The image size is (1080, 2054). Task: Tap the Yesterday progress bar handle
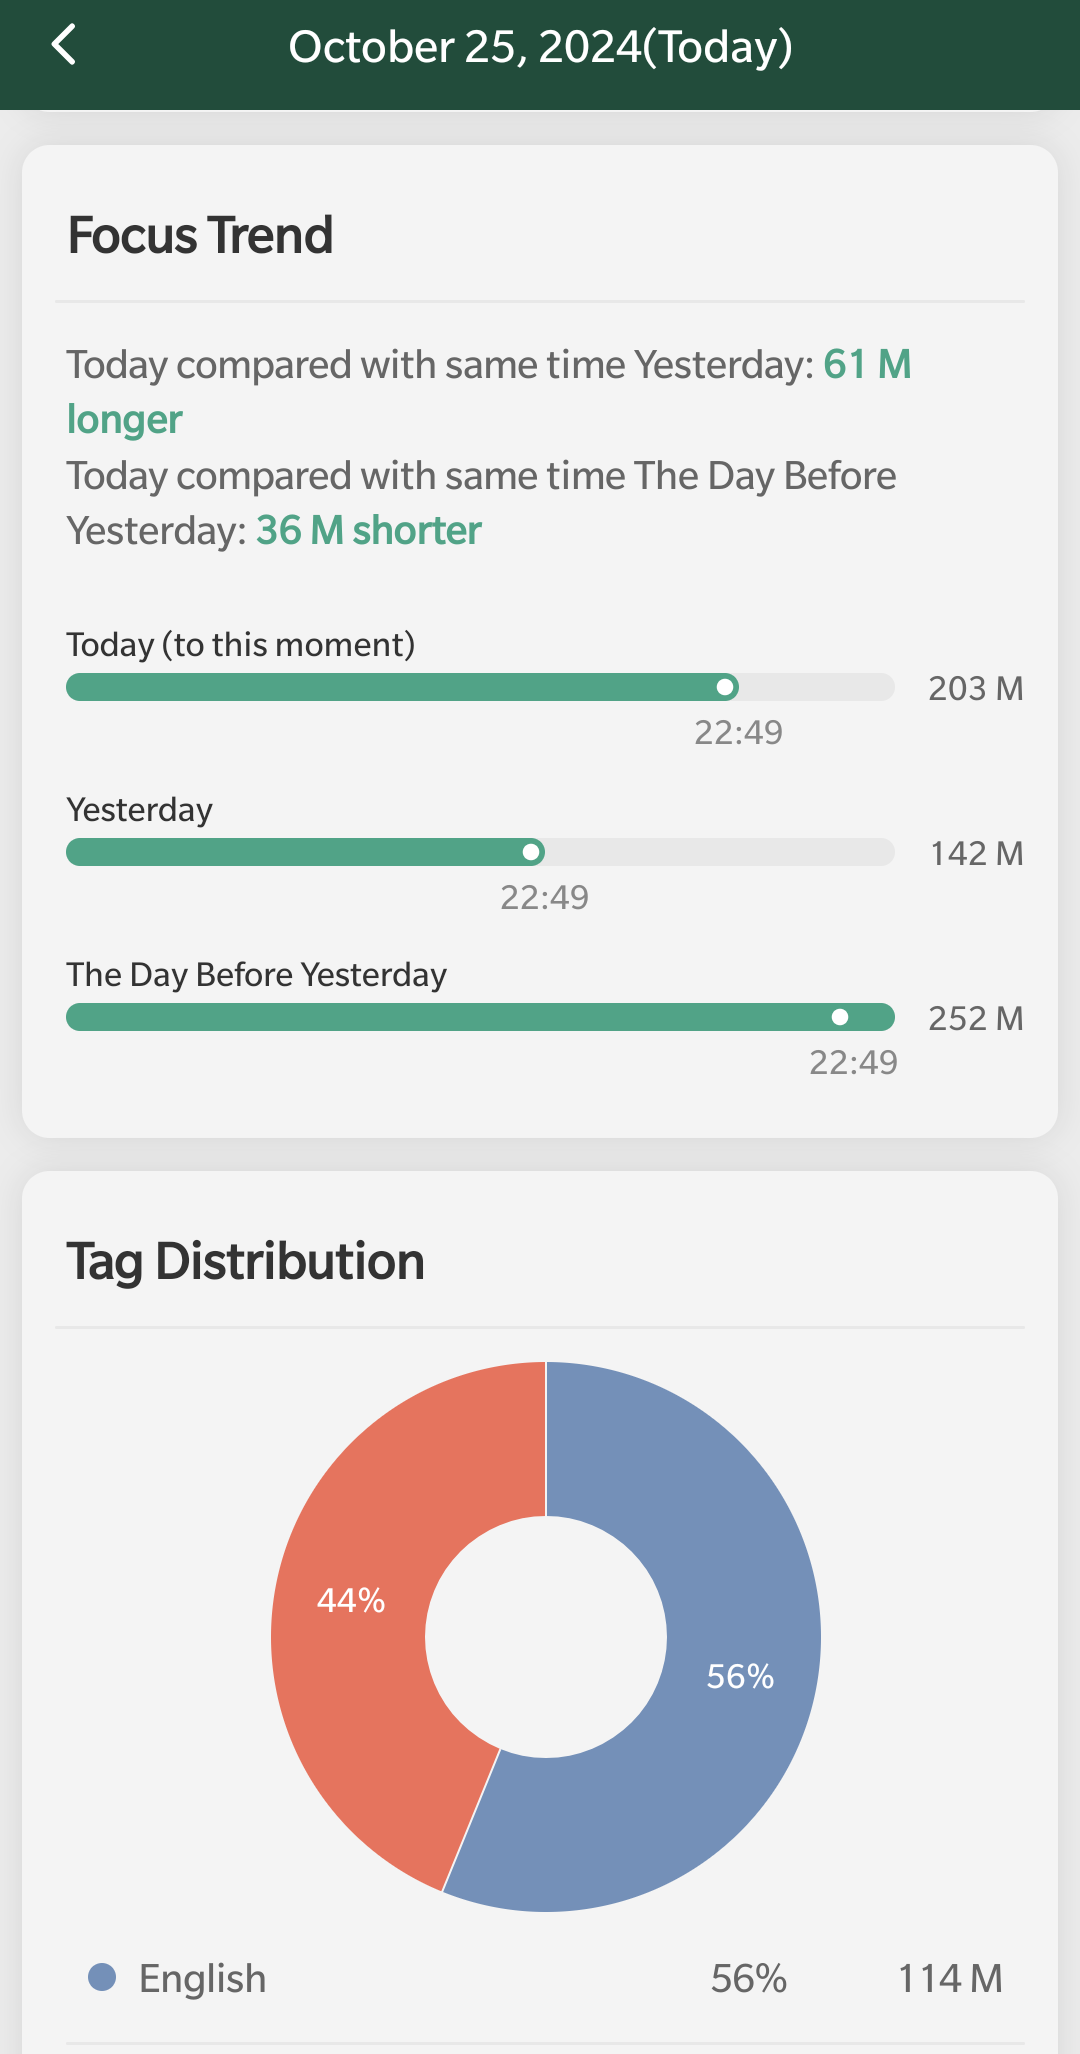pos(532,852)
